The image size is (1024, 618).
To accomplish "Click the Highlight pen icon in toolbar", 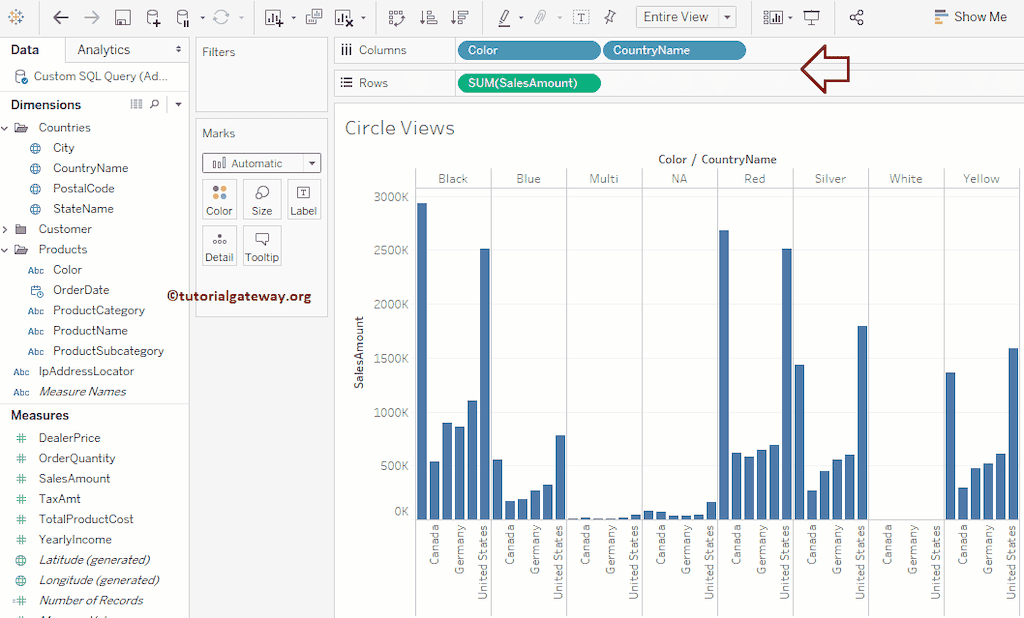I will 505,16.
